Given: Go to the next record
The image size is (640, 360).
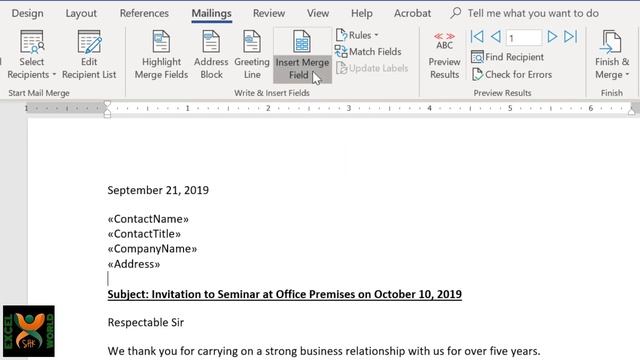Looking at the screenshot, I should point(552,37).
